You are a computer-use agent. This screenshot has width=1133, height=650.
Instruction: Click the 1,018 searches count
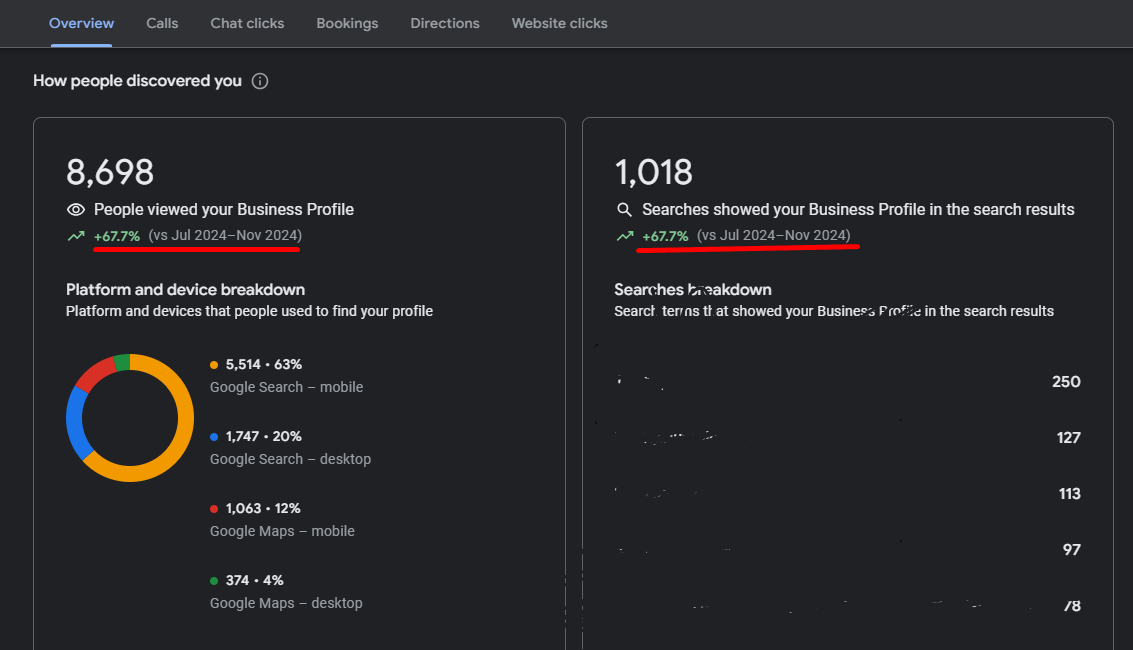tap(653, 172)
